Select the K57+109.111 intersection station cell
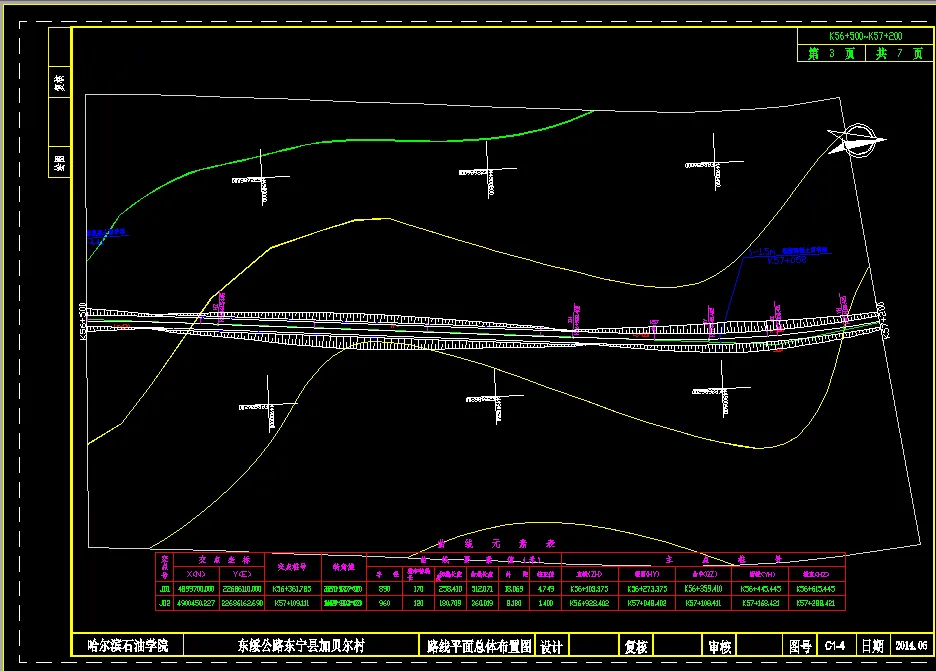936x671 pixels. click(292, 603)
